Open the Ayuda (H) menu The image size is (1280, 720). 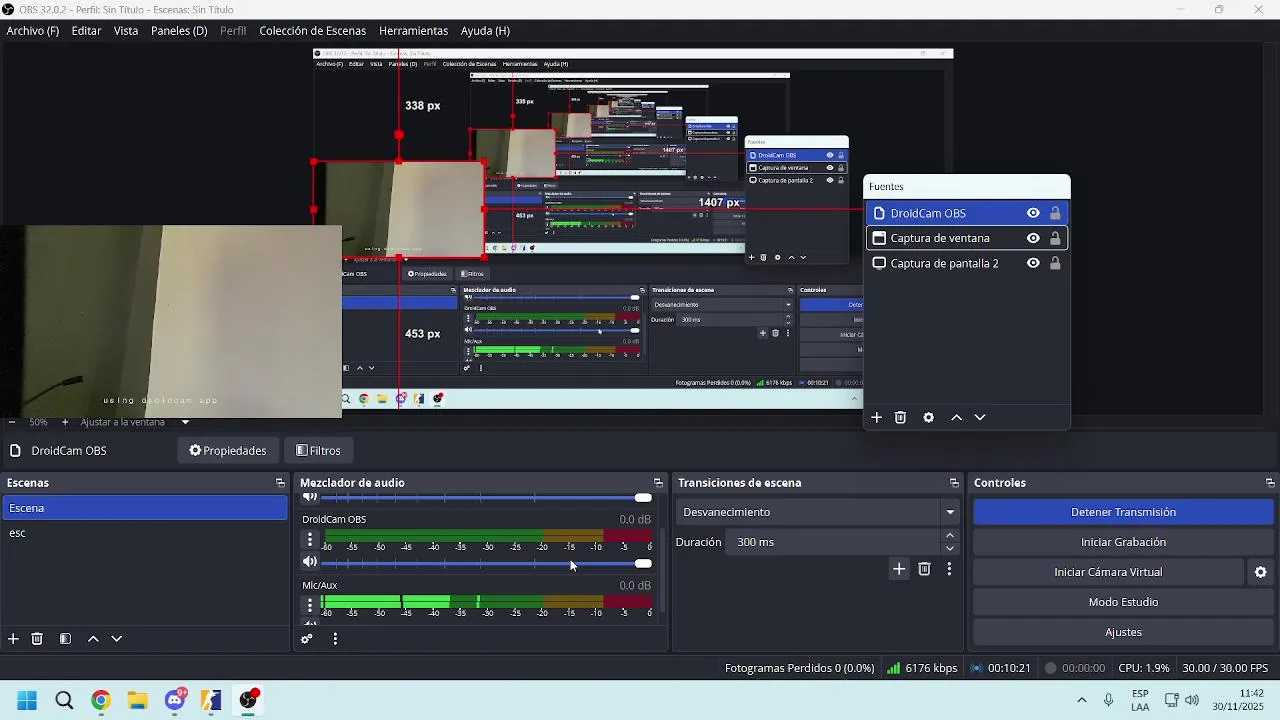(x=485, y=31)
